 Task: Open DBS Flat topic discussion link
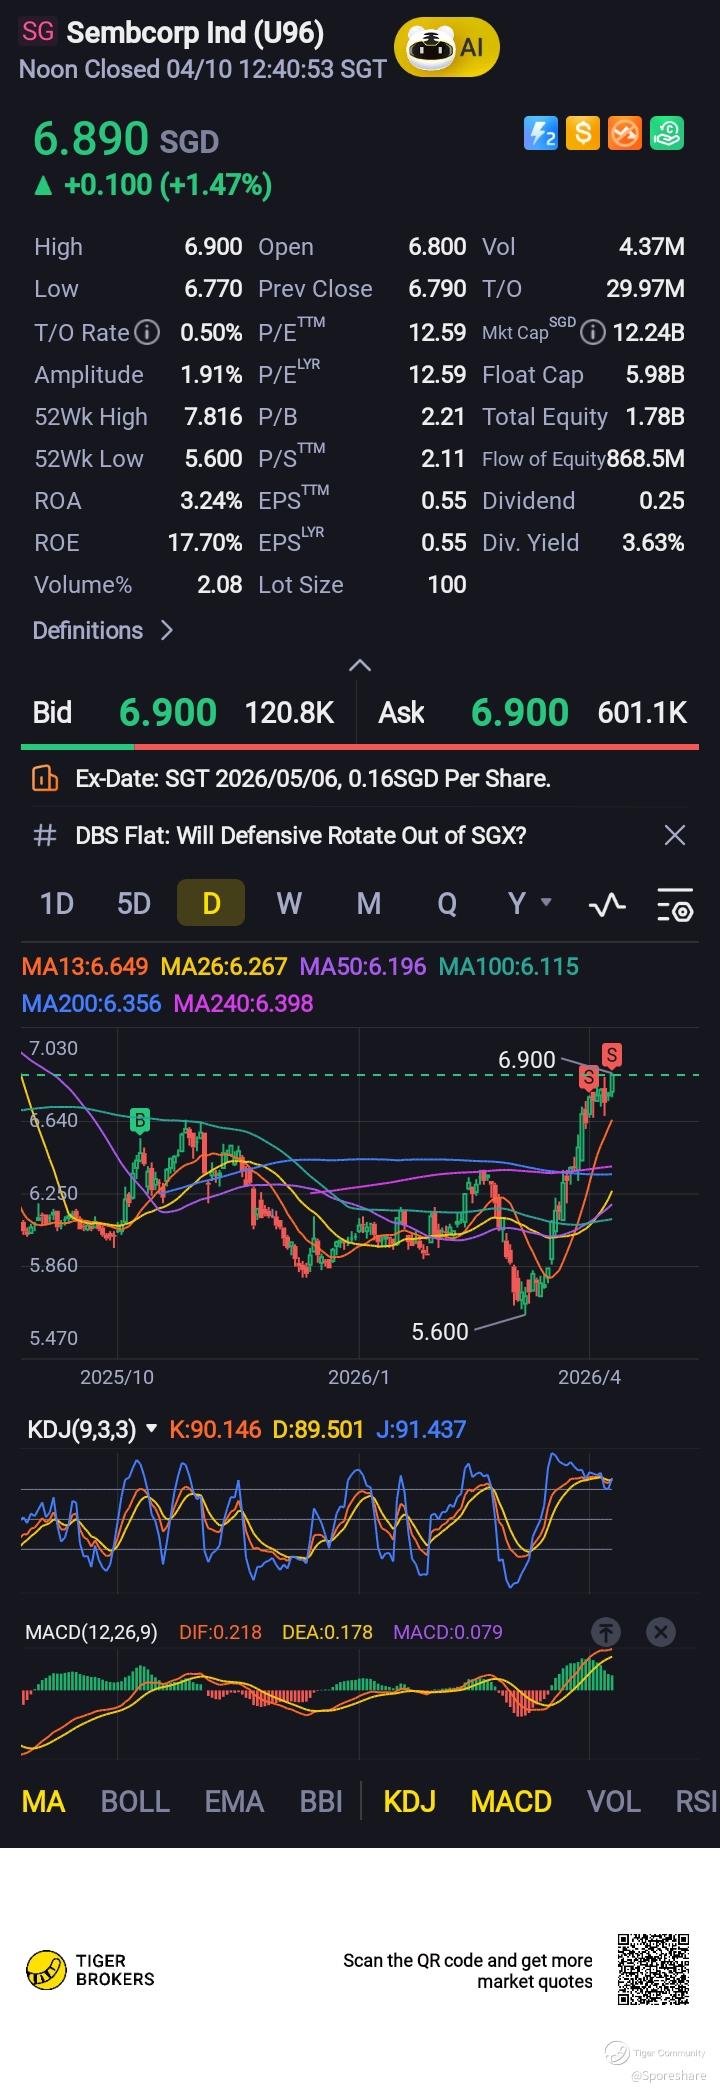(x=301, y=835)
